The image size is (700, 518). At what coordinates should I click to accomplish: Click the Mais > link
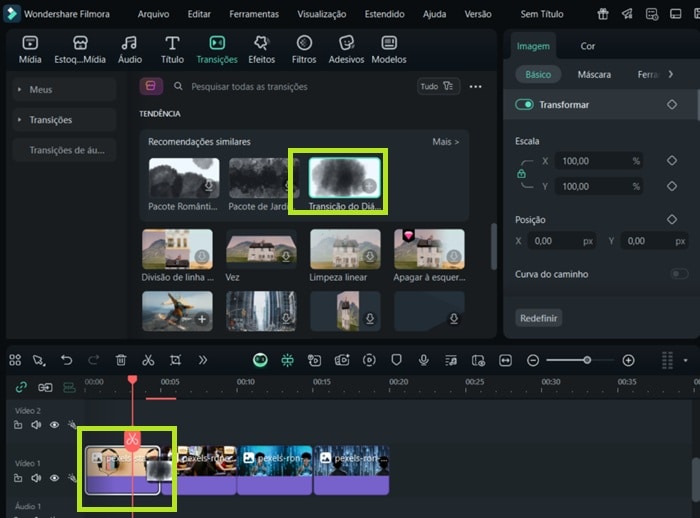[x=446, y=142]
